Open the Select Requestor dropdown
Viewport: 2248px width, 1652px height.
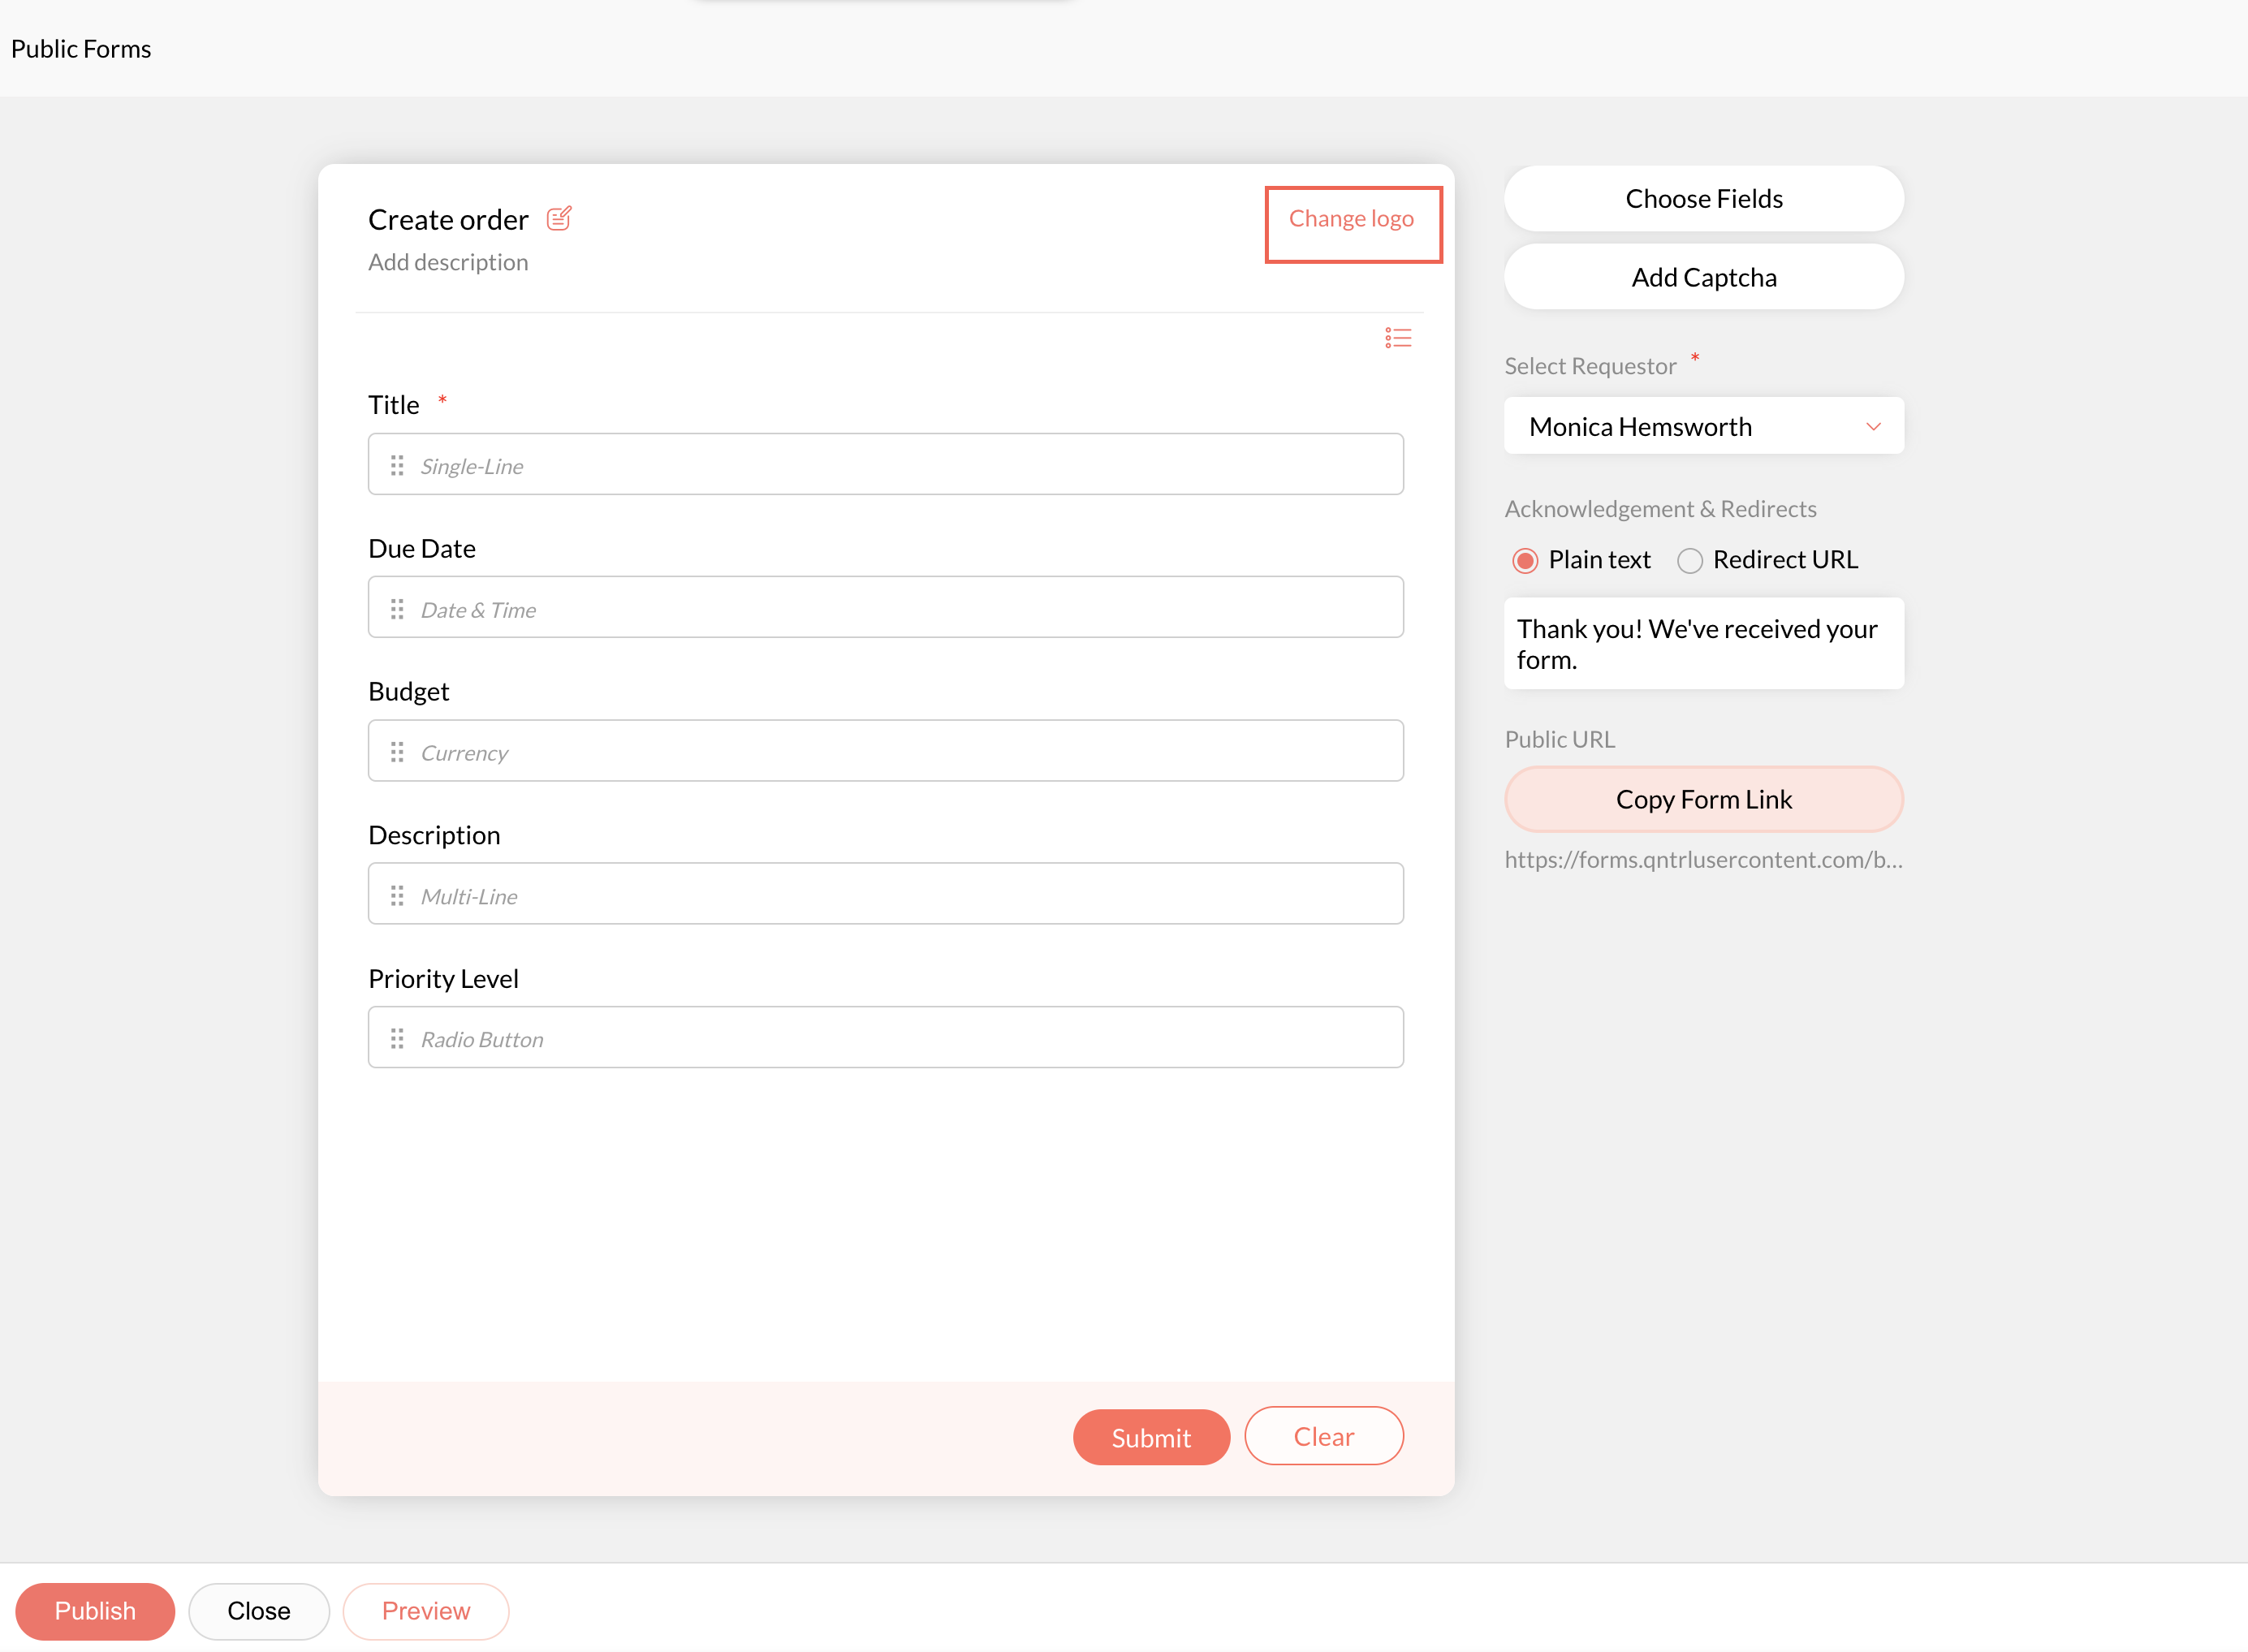(1702, 426)
